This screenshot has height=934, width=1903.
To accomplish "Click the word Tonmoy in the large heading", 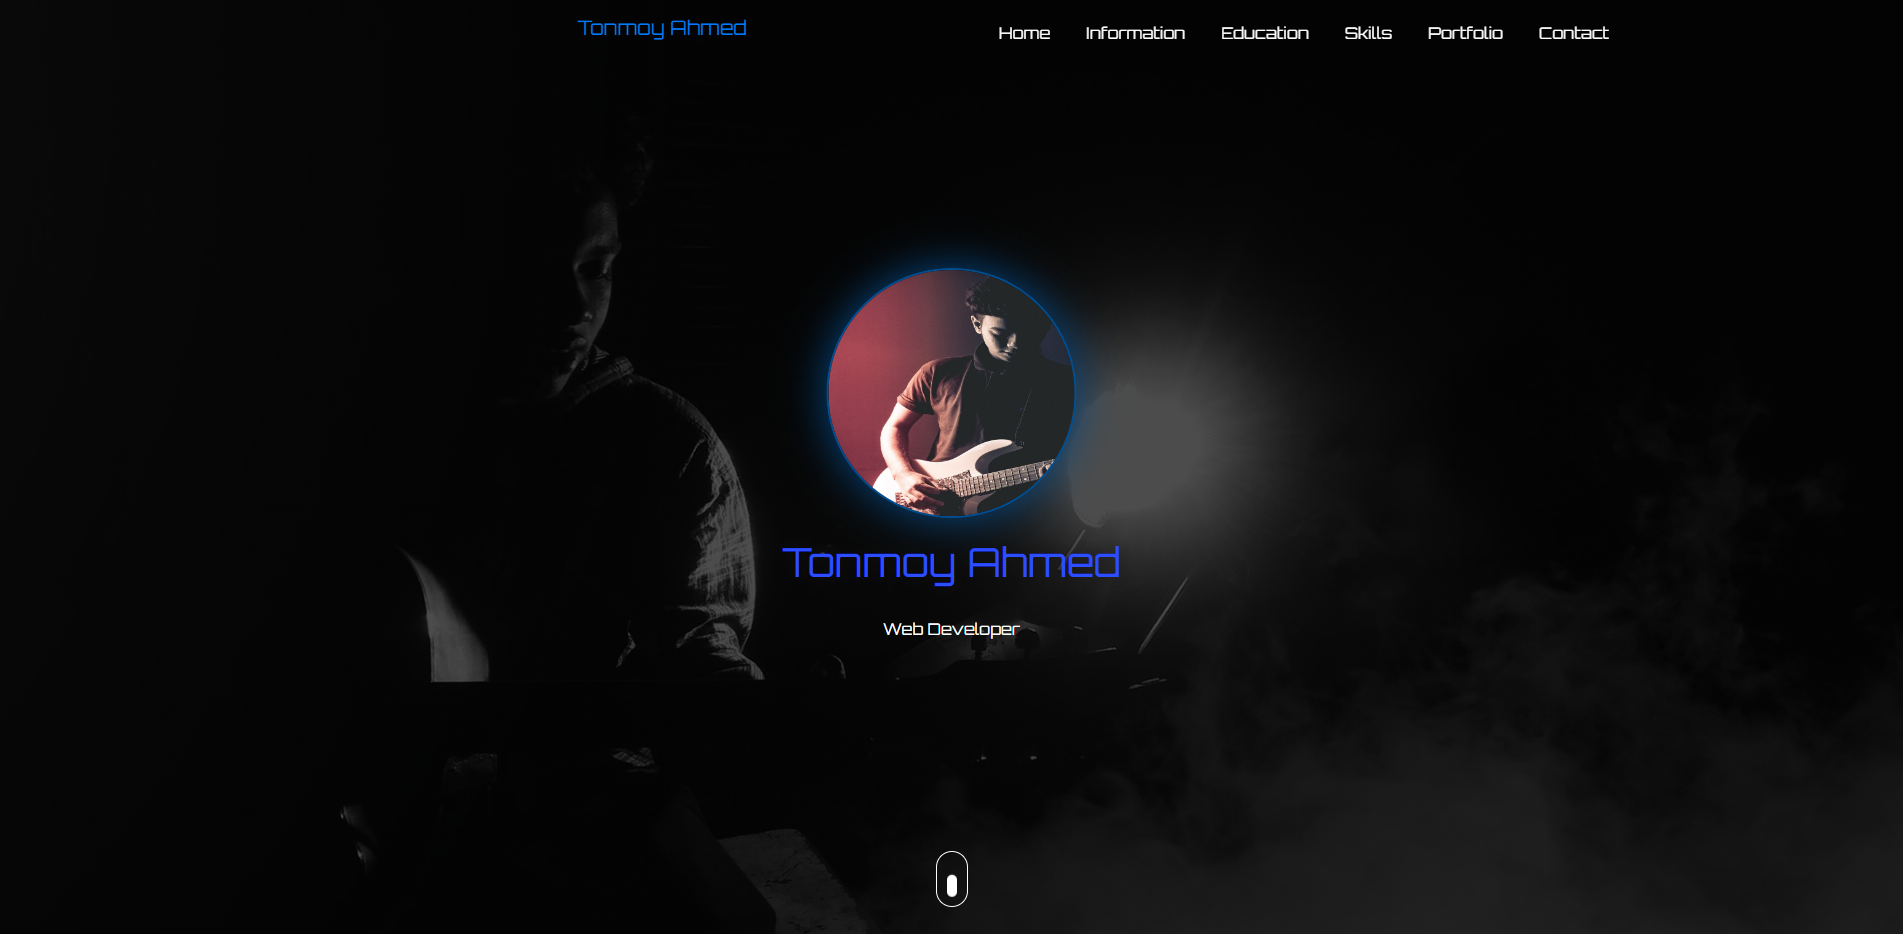I will click(x=867, y=563).
